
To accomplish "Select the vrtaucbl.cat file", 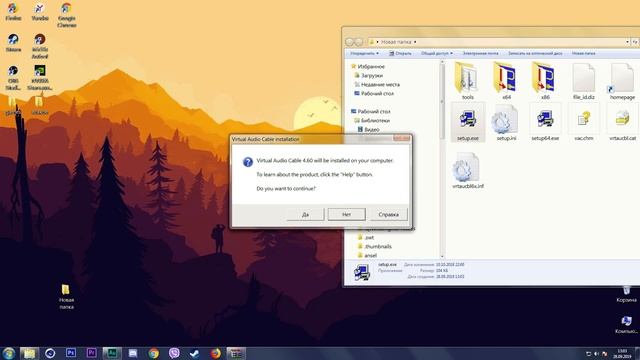I will click(622, 122).
